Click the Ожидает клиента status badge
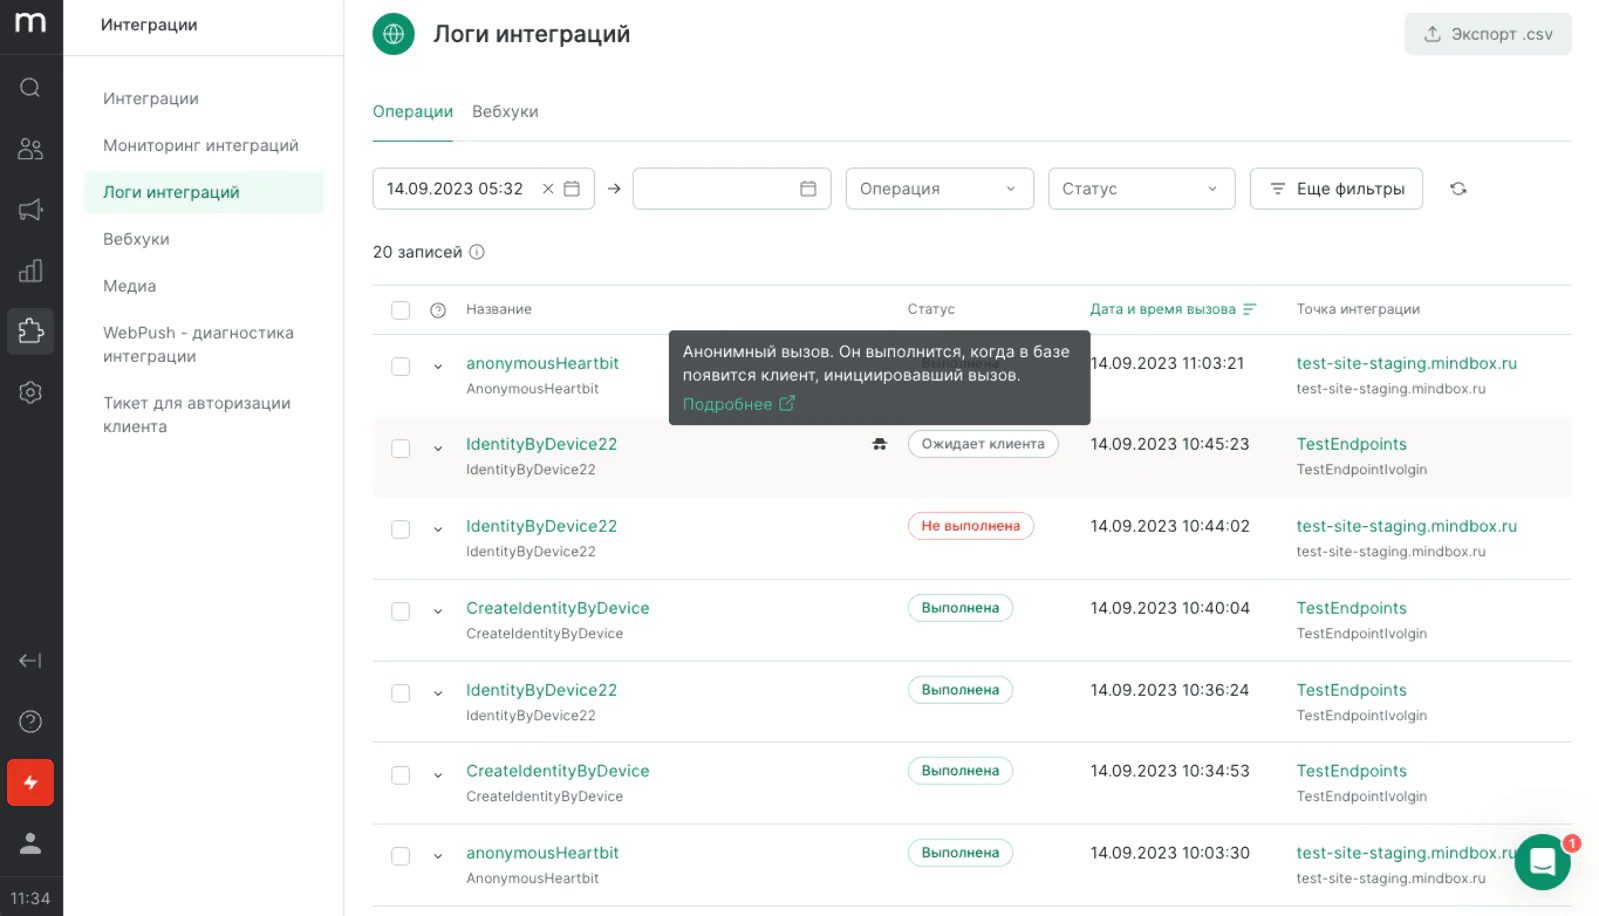The width and height of the screenshot is (1599, 916). (x=983, y=444)
